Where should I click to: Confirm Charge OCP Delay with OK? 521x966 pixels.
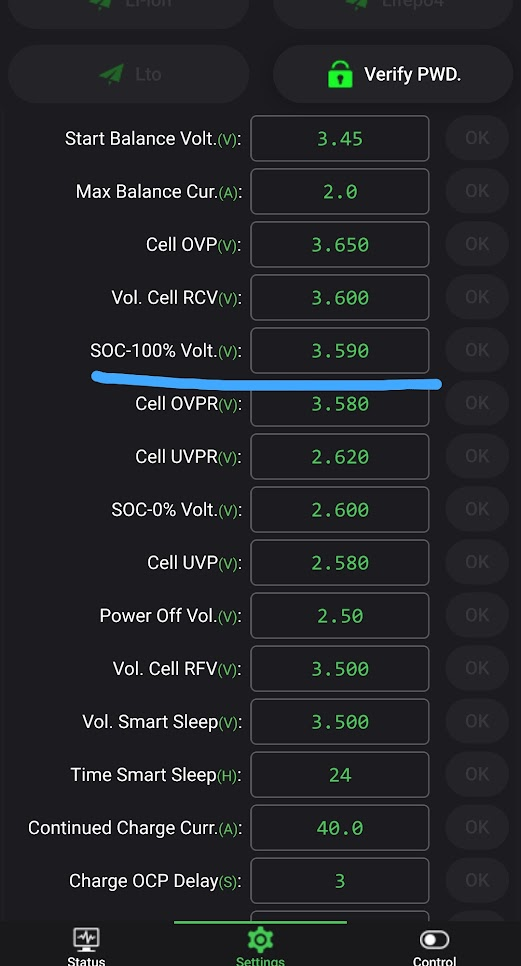pyautogui.click(x=477, y=880)
